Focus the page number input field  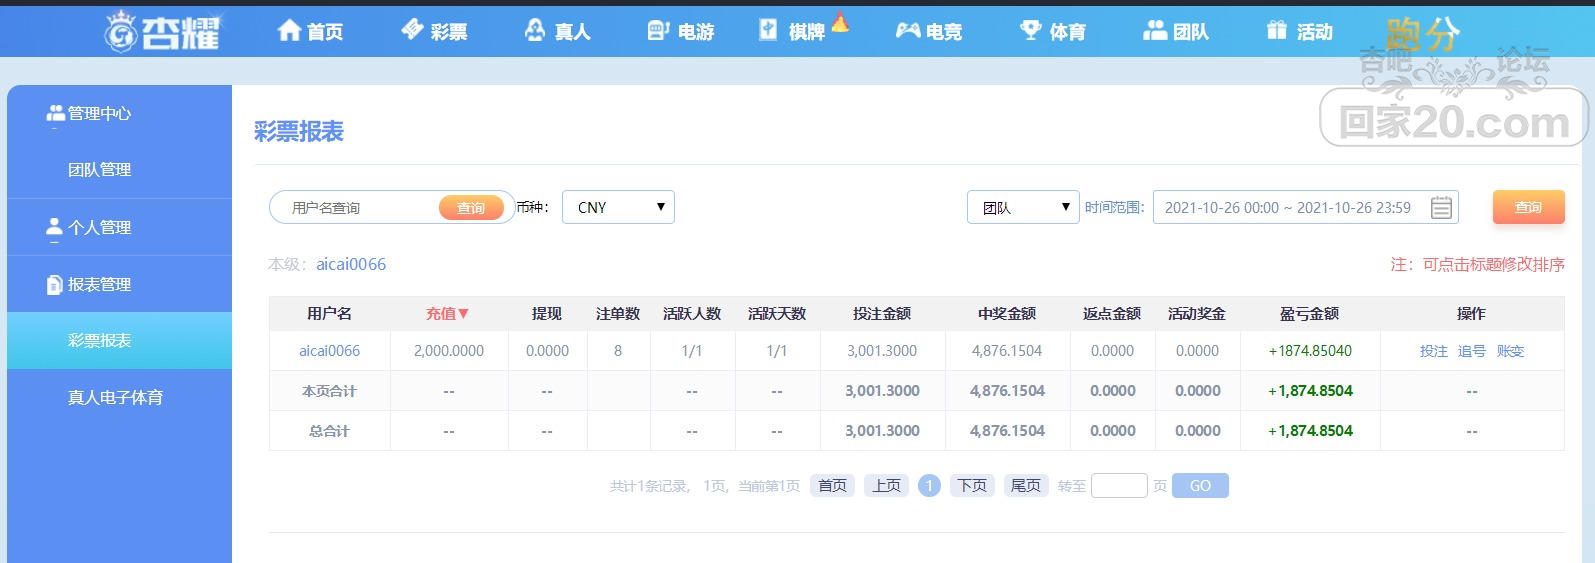pos(1119,486)
